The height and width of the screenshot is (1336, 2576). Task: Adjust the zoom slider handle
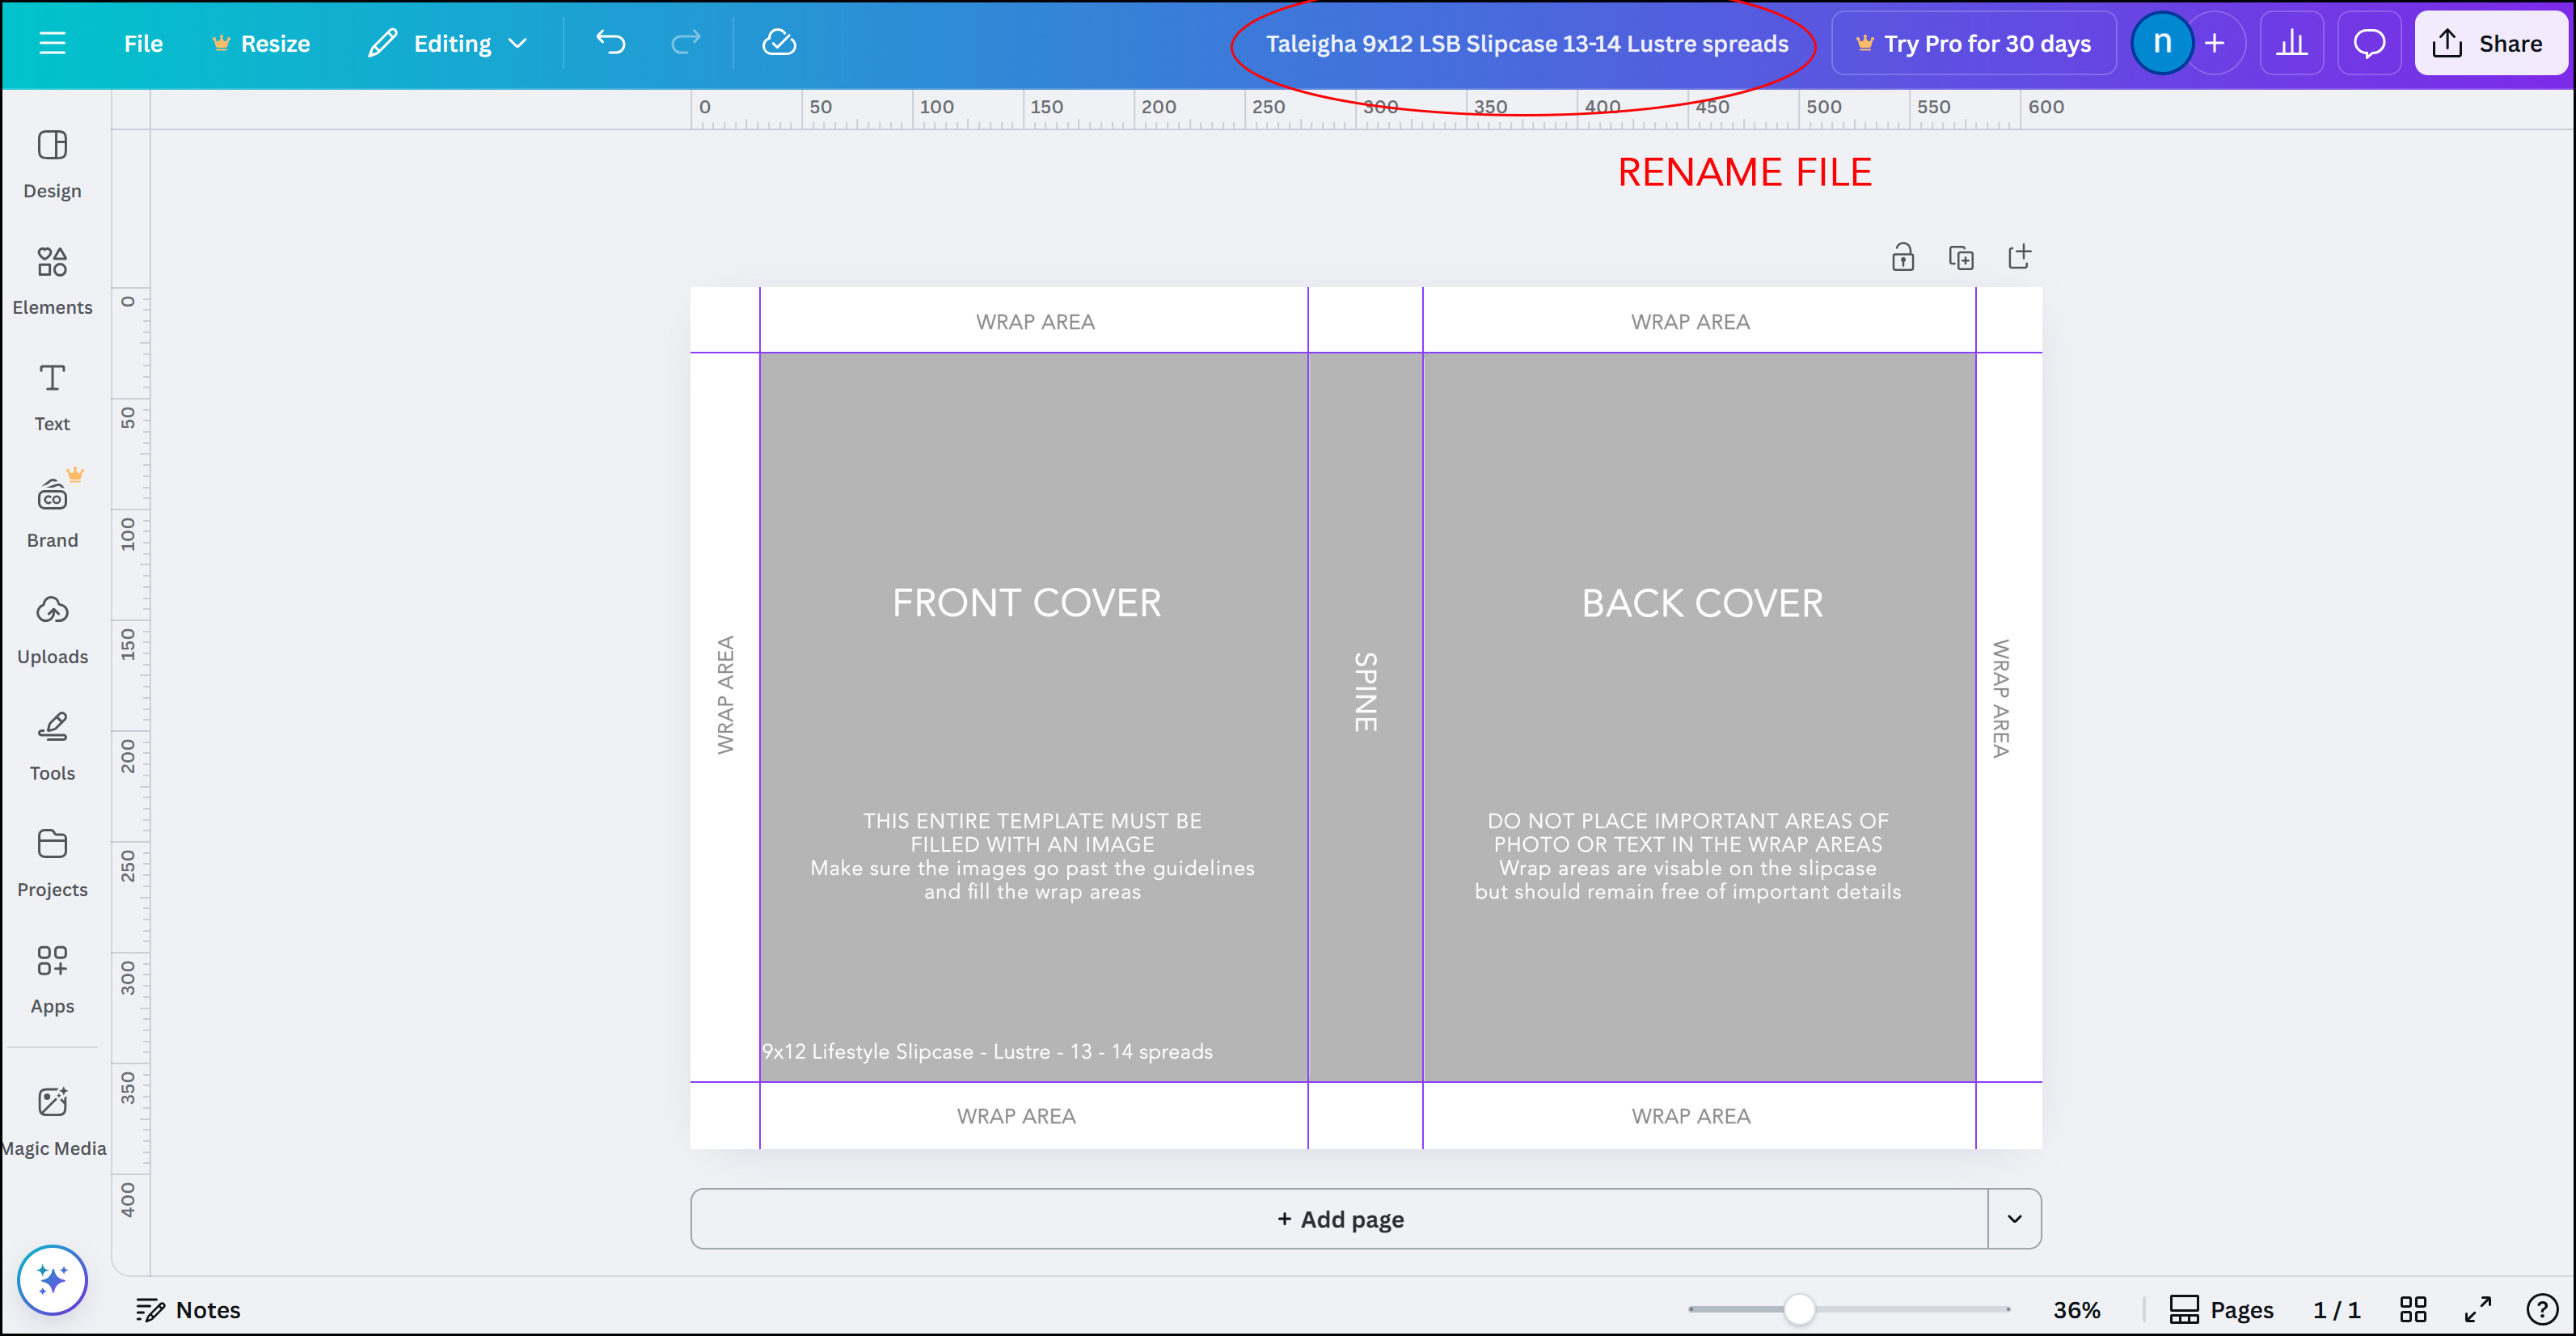1798,1309
